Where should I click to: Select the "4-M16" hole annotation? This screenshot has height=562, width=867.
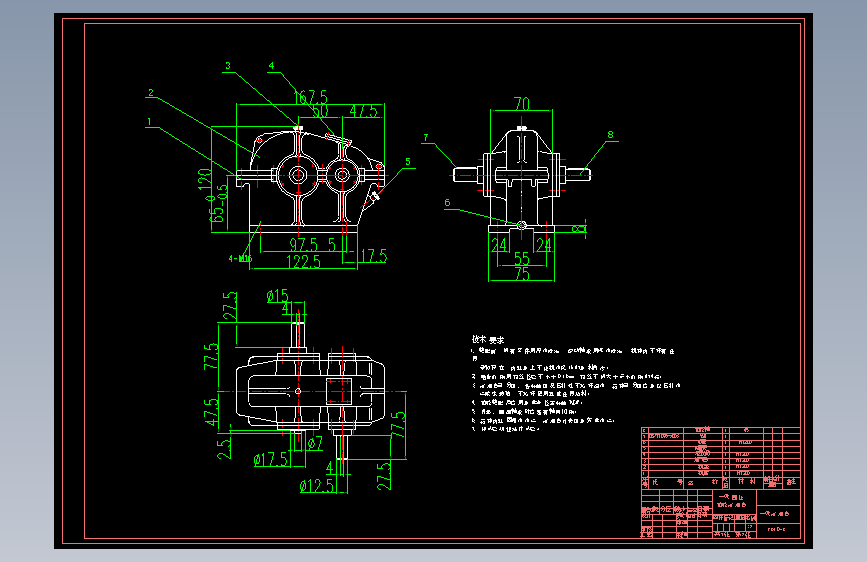pyautogui.click(x=240, y=258)
